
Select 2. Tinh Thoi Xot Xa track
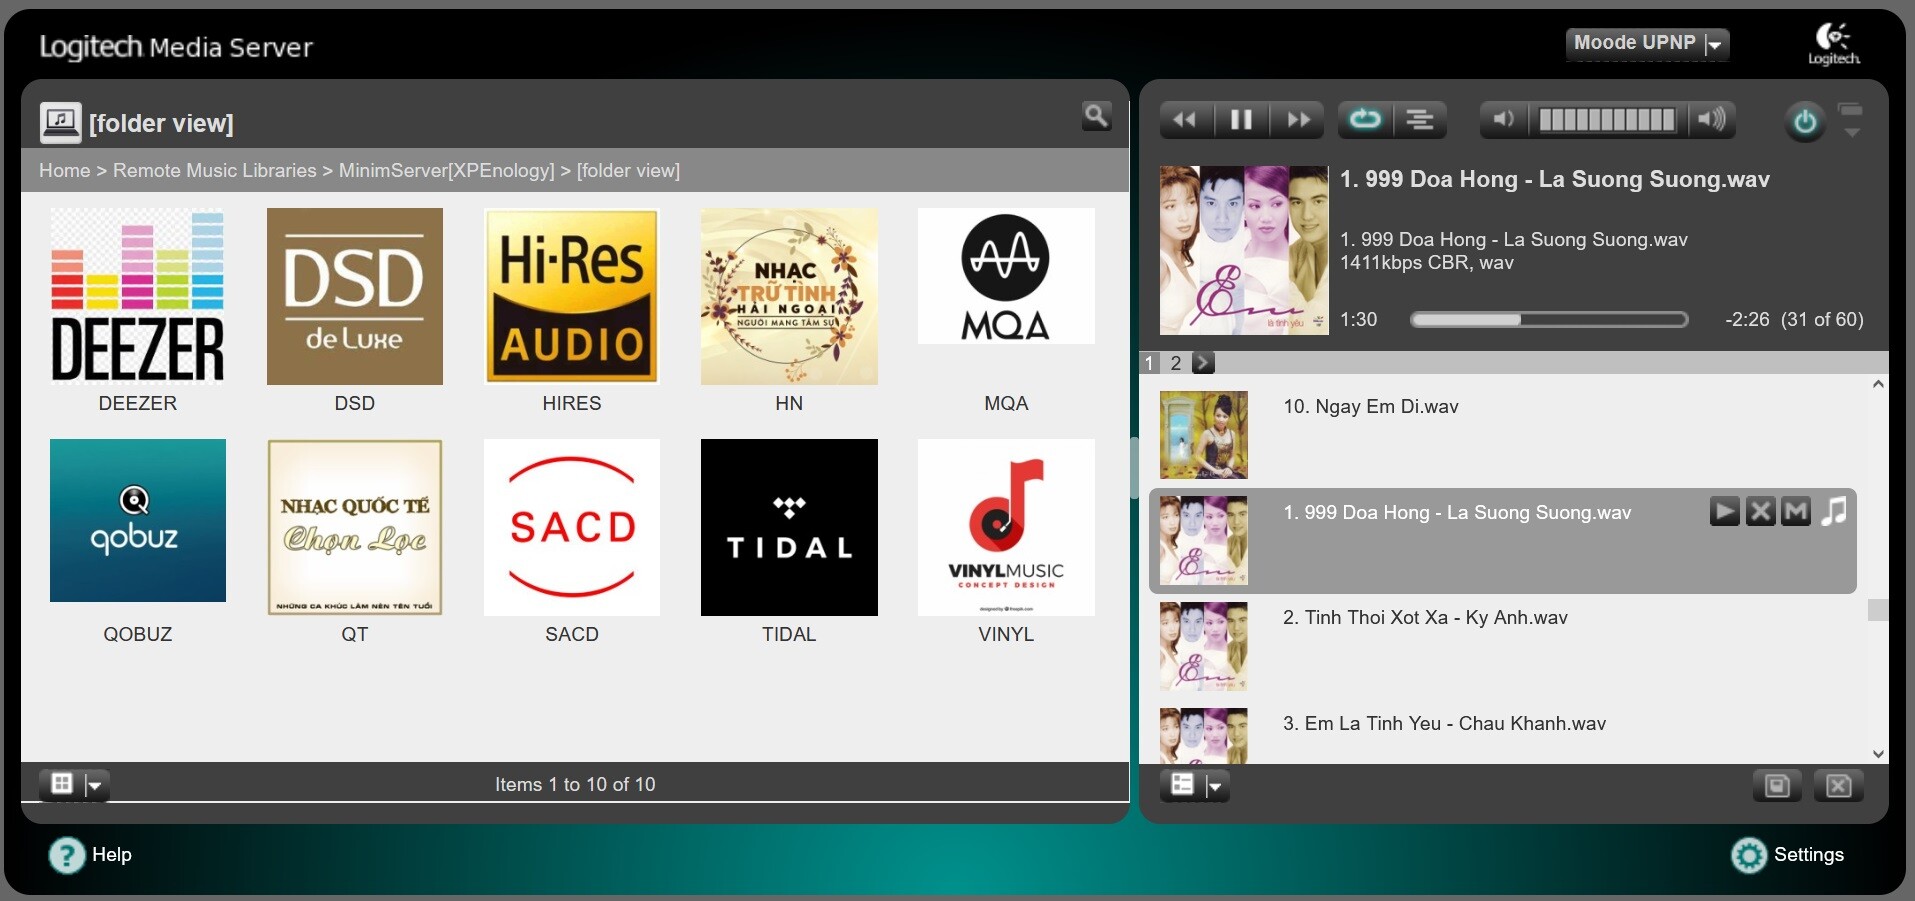(x=1425, y=618)
